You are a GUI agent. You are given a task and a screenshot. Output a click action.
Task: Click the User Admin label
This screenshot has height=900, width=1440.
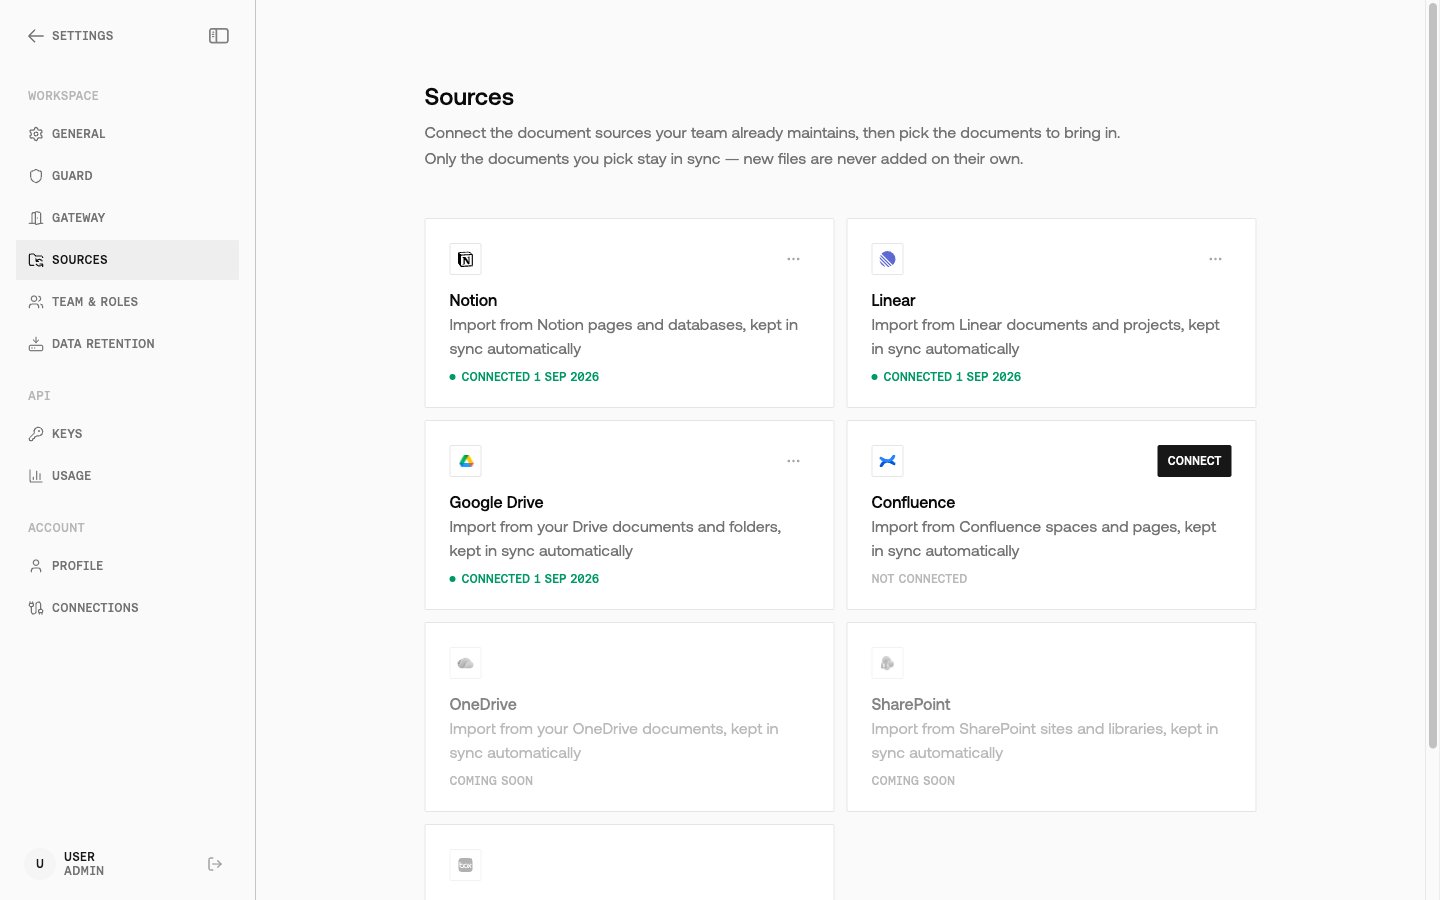point(84,864)
